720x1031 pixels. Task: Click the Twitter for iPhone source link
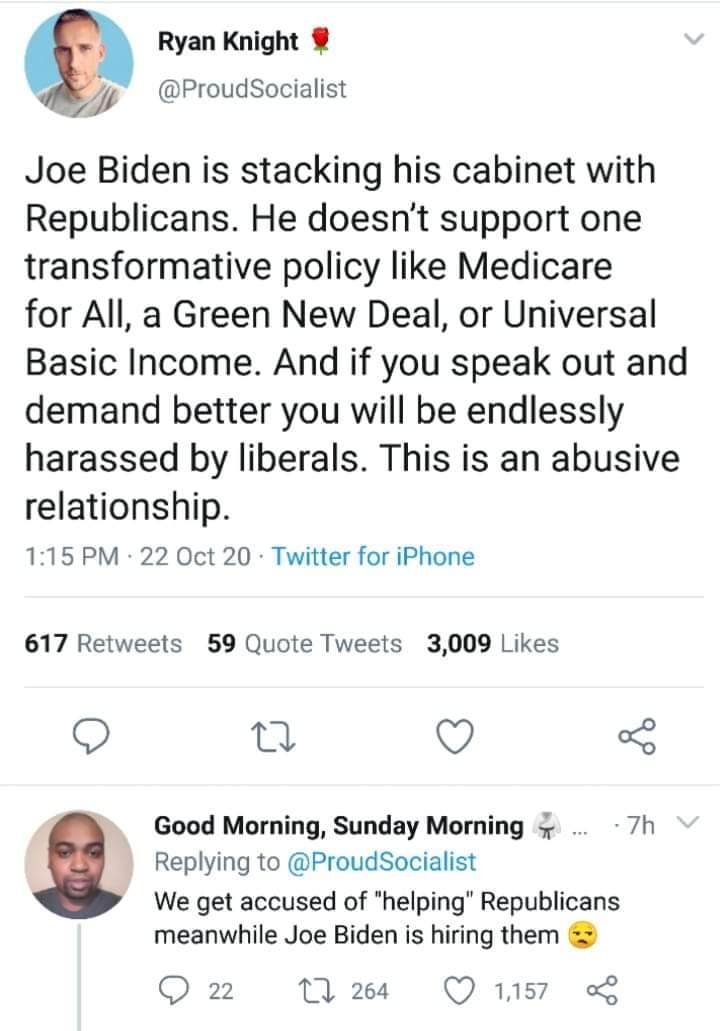(x=372, y=556)
